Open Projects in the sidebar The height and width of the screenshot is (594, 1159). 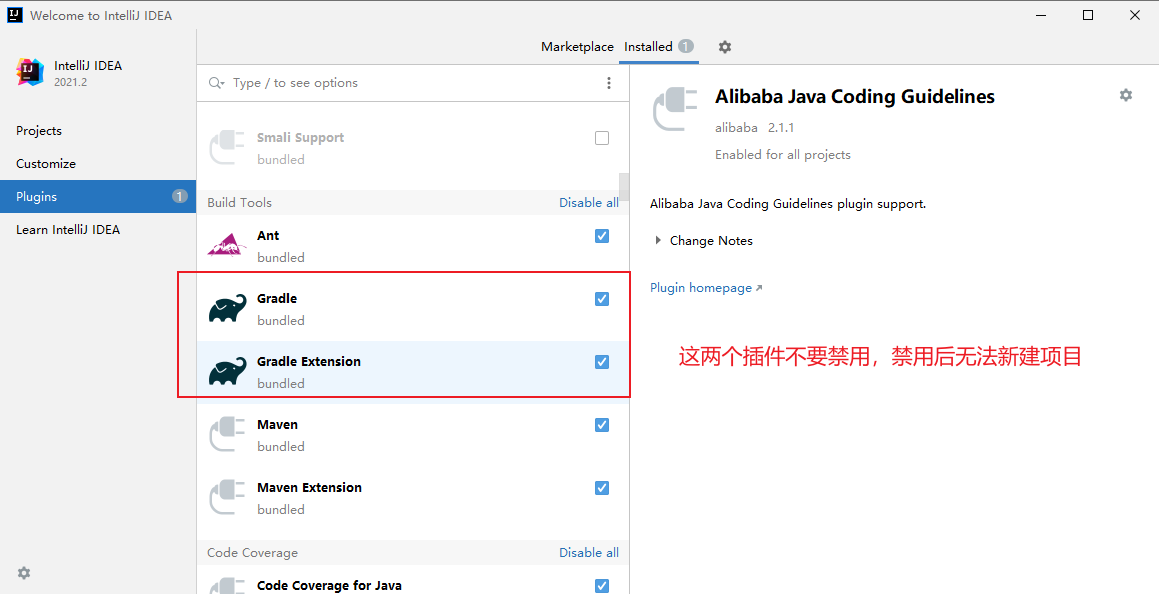point(98,131)
